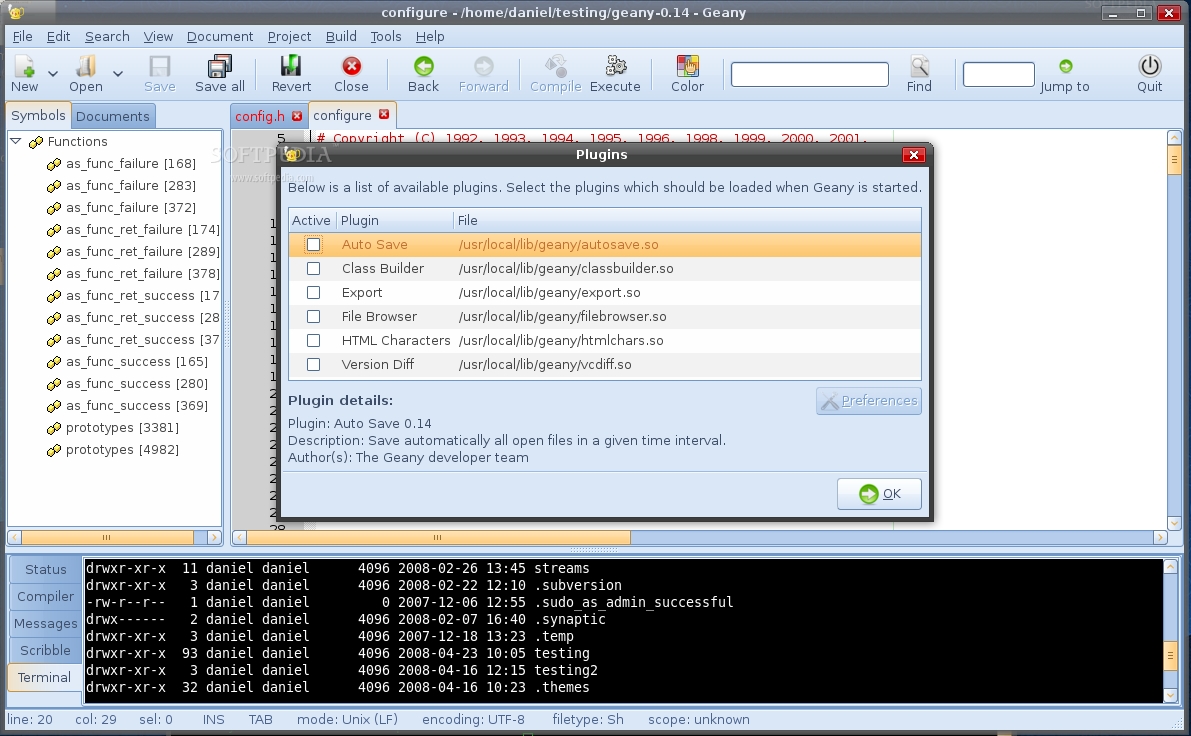Image resolution: width=1191 pixels, height=736 pixels.
Task: Click the Execute gears icon
Action: coord(615,67)
